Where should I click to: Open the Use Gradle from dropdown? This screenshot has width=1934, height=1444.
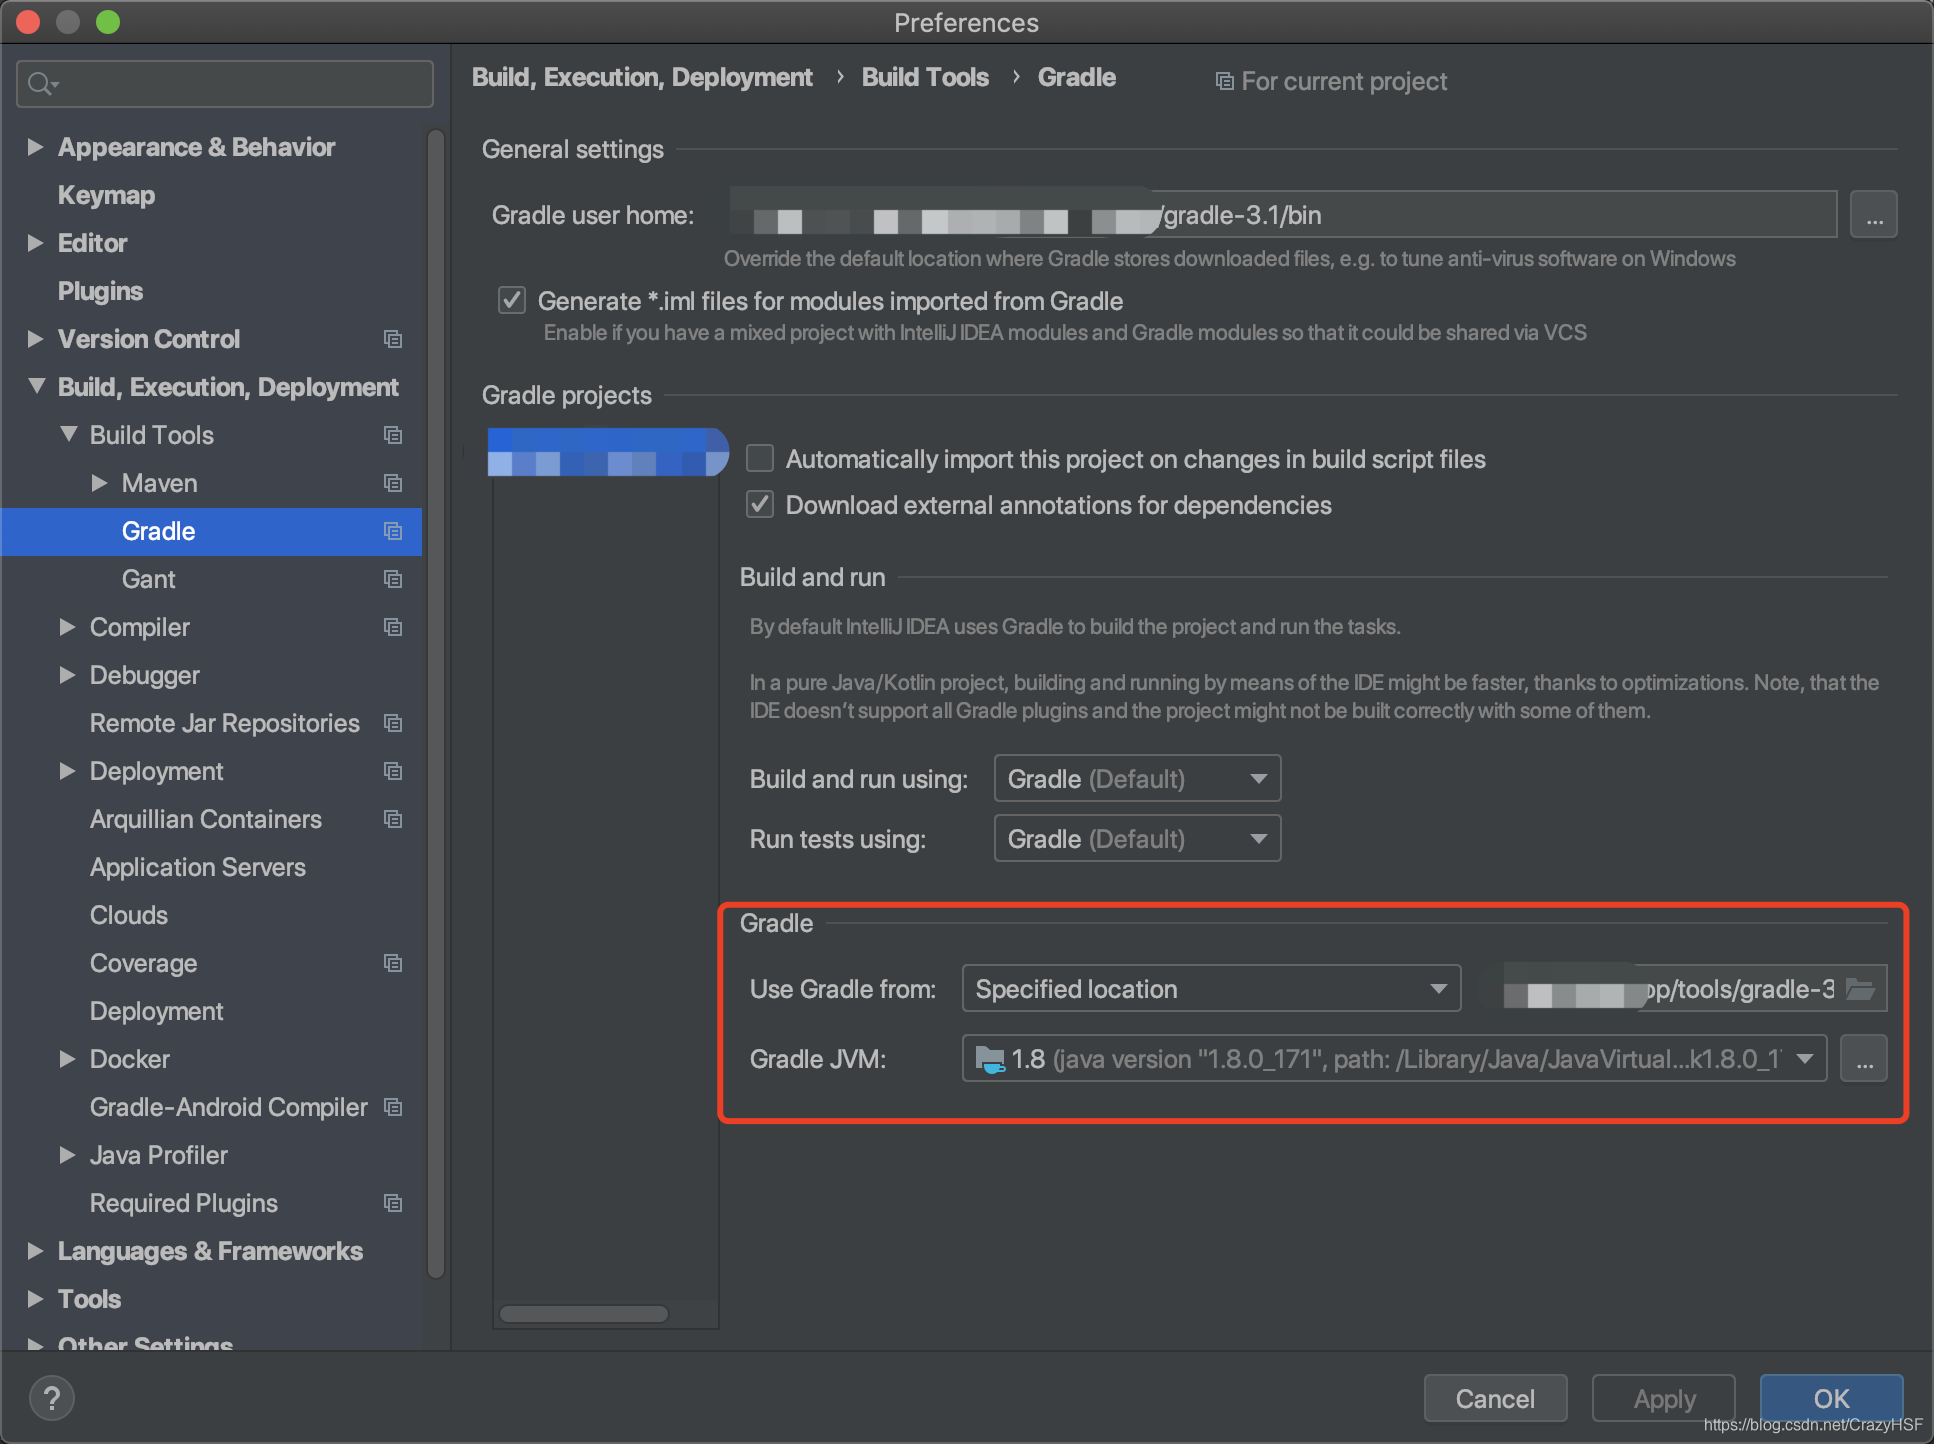[1211, 989]
